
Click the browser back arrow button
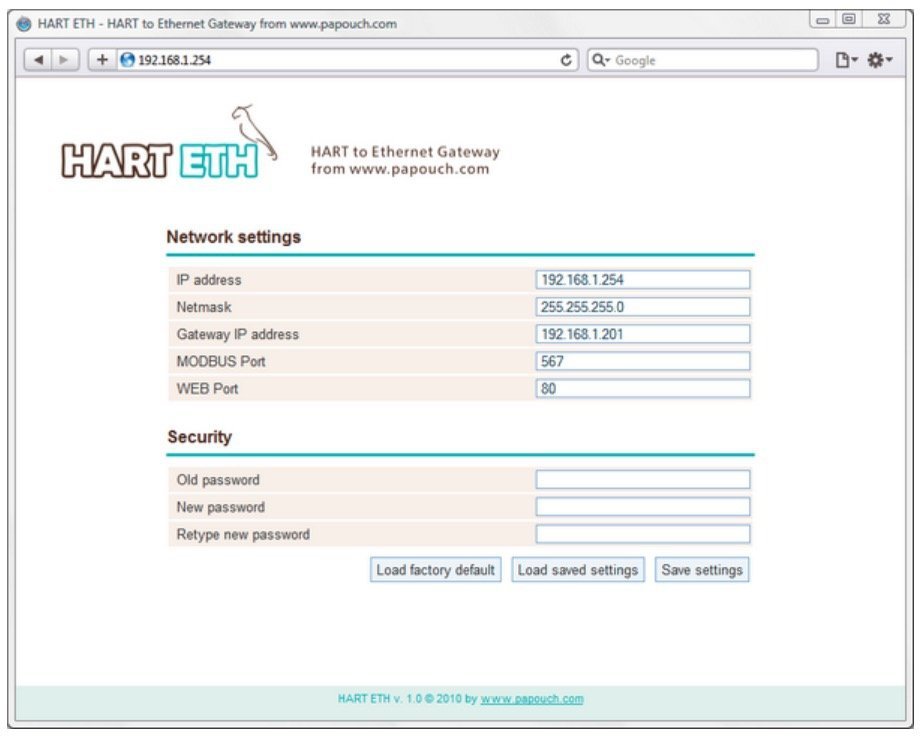[38, 60]
